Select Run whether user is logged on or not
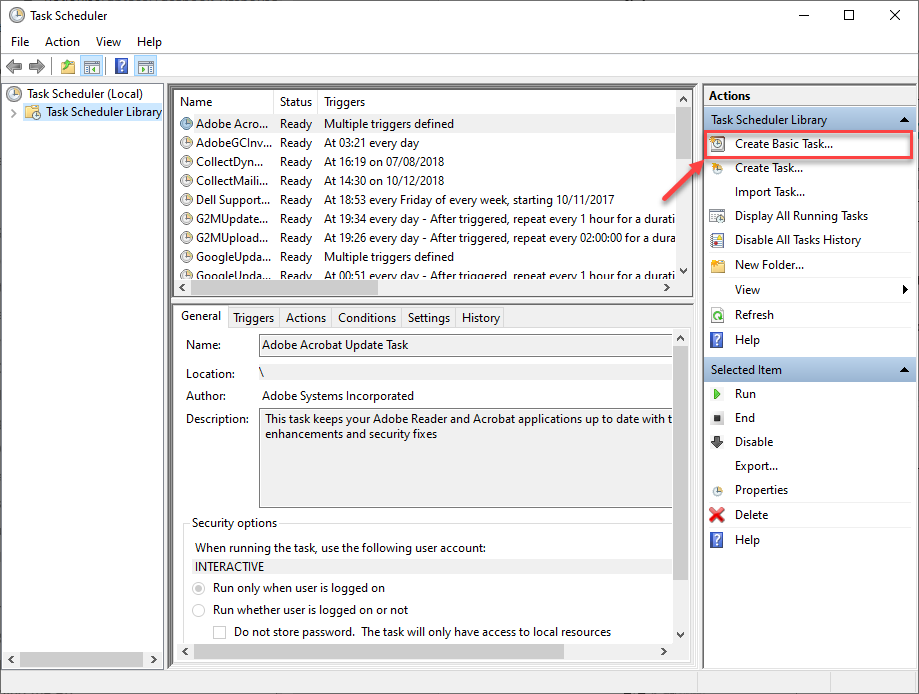The width and height of the screenshot is (919, 694). pos(199,610)
